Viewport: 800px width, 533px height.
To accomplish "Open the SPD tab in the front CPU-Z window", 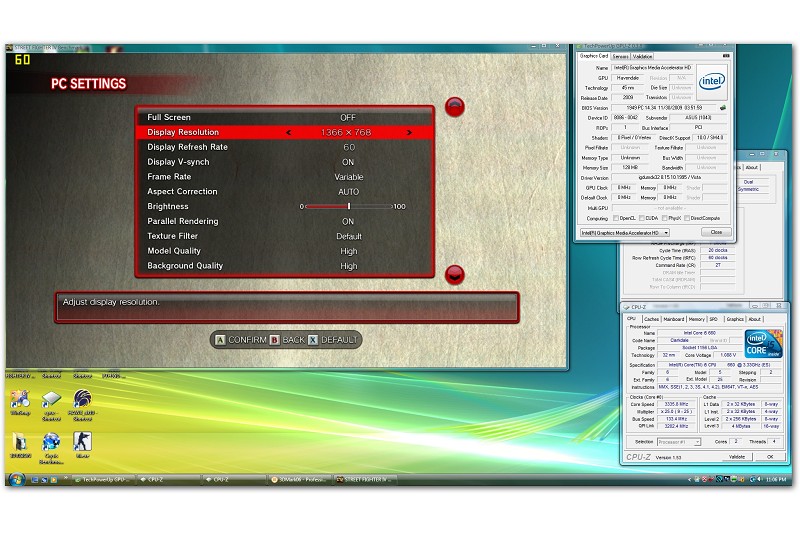I will (713, 319).
